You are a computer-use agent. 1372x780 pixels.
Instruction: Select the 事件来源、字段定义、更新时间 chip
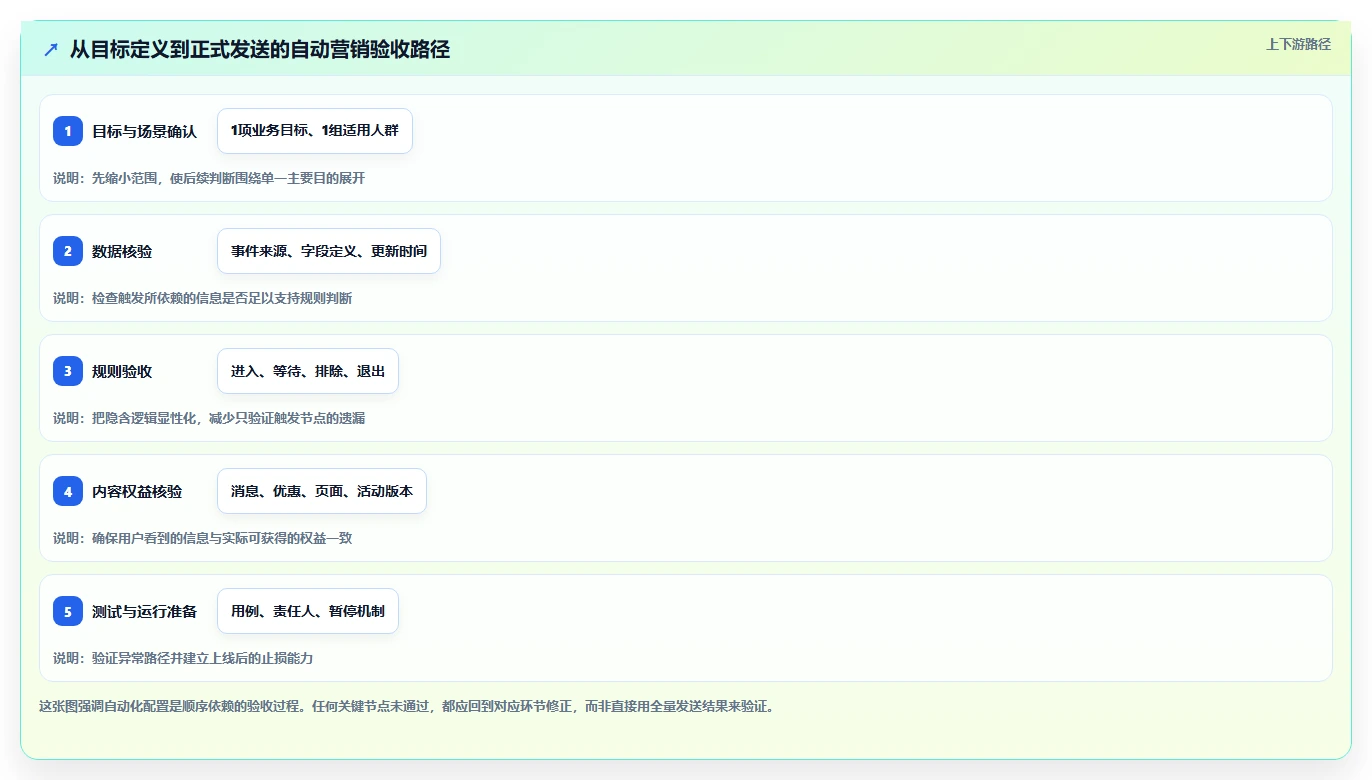point(329,251)
